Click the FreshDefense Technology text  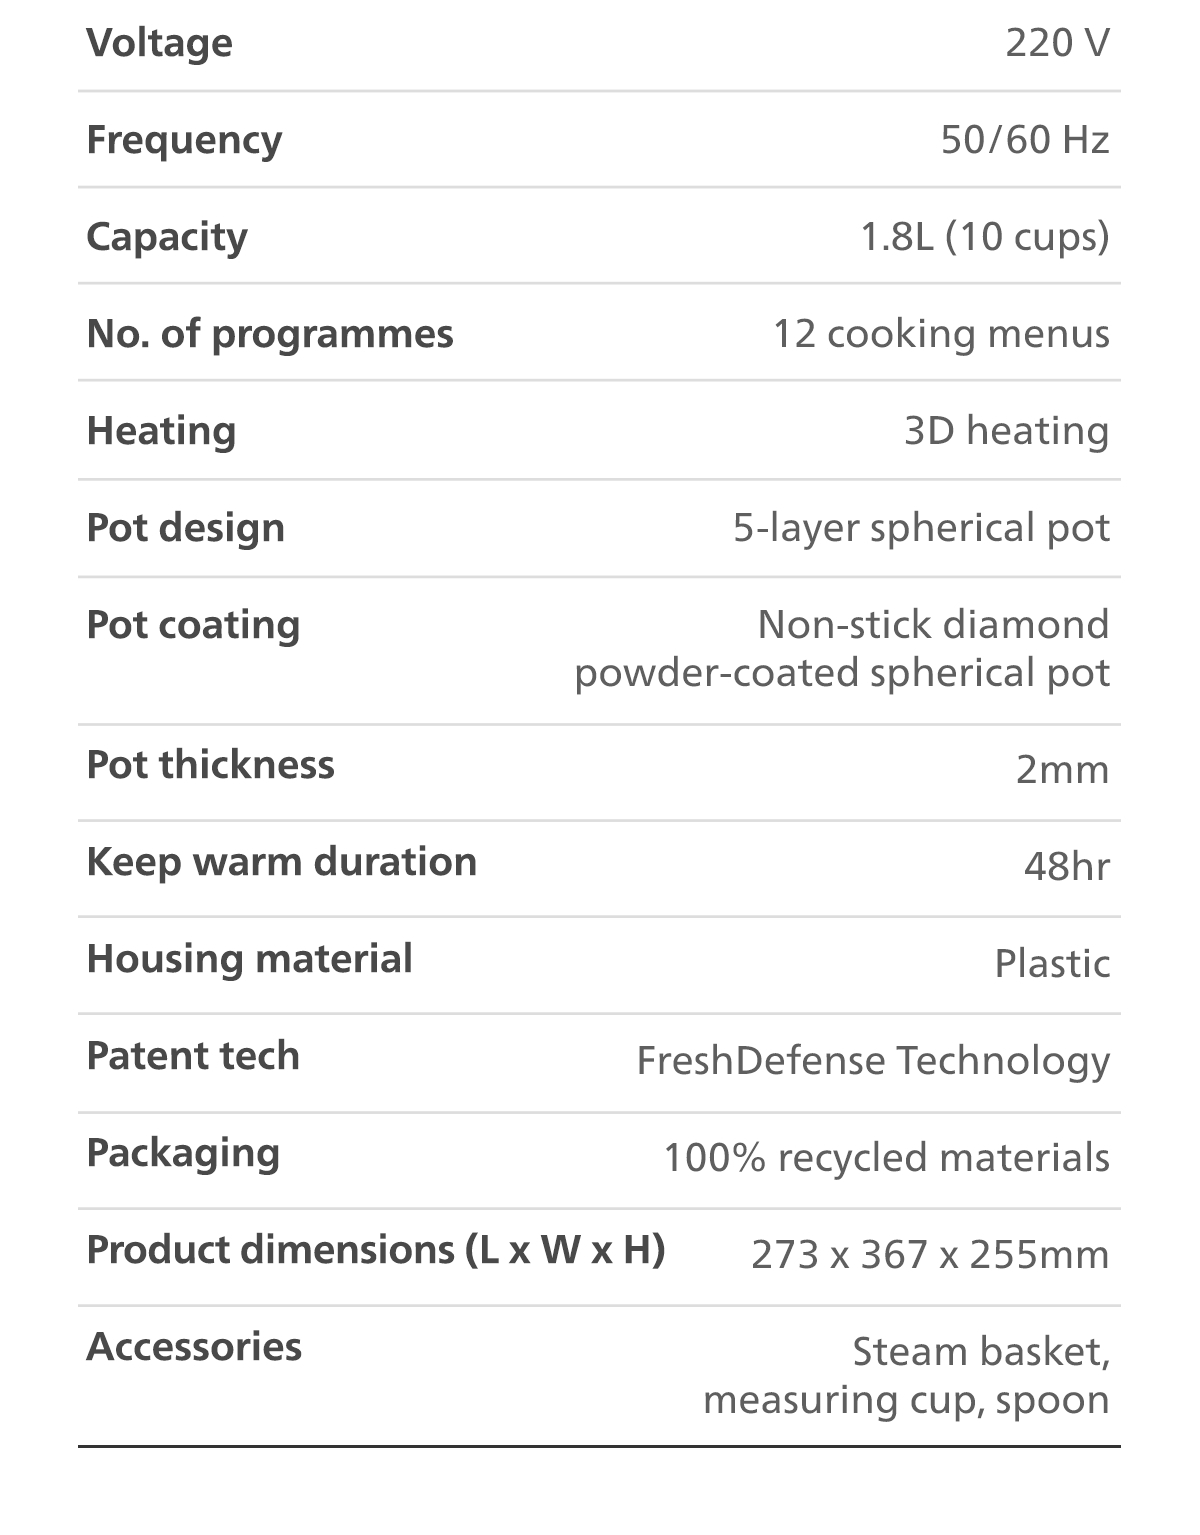coord(873,1061)
